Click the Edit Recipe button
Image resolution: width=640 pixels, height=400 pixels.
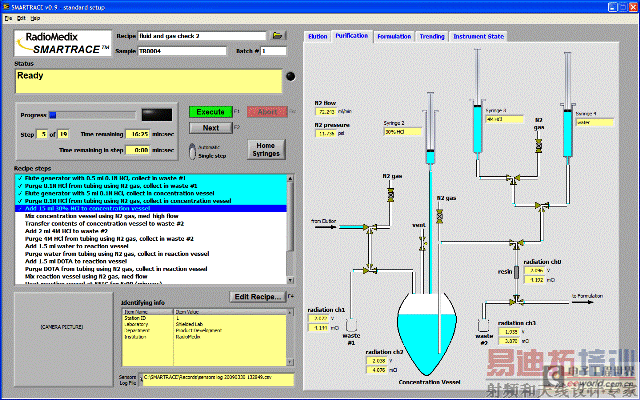[x=258, y=296]
